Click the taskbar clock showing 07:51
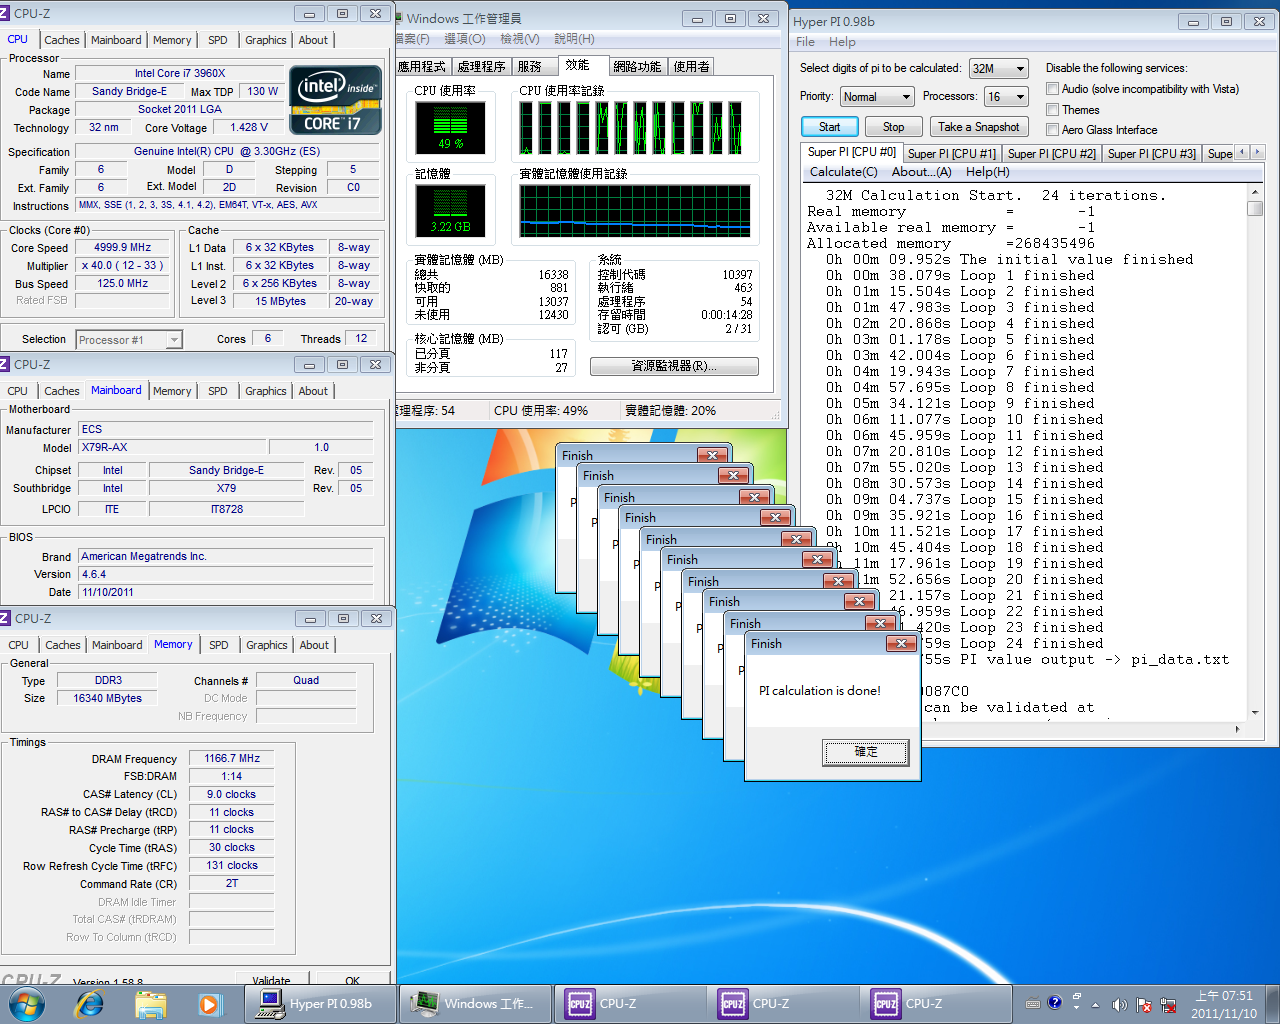Viewport: 1280px width, 1024px height. tap(1224, 1004)
